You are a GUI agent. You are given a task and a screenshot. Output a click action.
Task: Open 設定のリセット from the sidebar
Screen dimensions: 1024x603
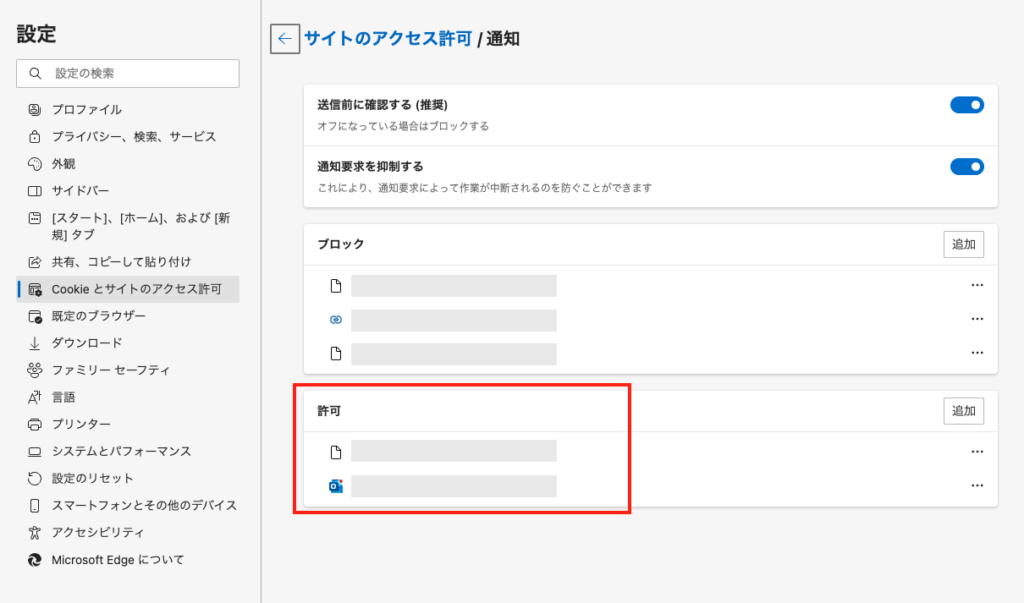[x=92, y=478]
